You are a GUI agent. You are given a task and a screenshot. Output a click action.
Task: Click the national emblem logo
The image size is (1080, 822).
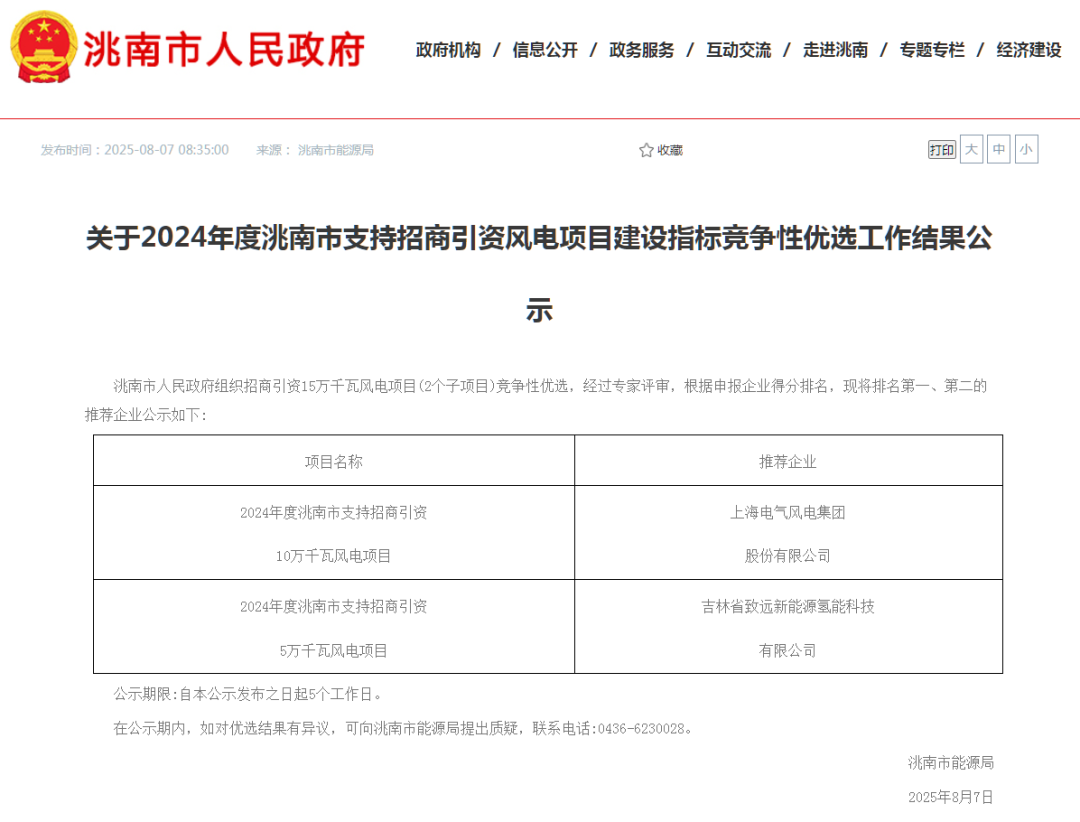(x=43, y=48)
